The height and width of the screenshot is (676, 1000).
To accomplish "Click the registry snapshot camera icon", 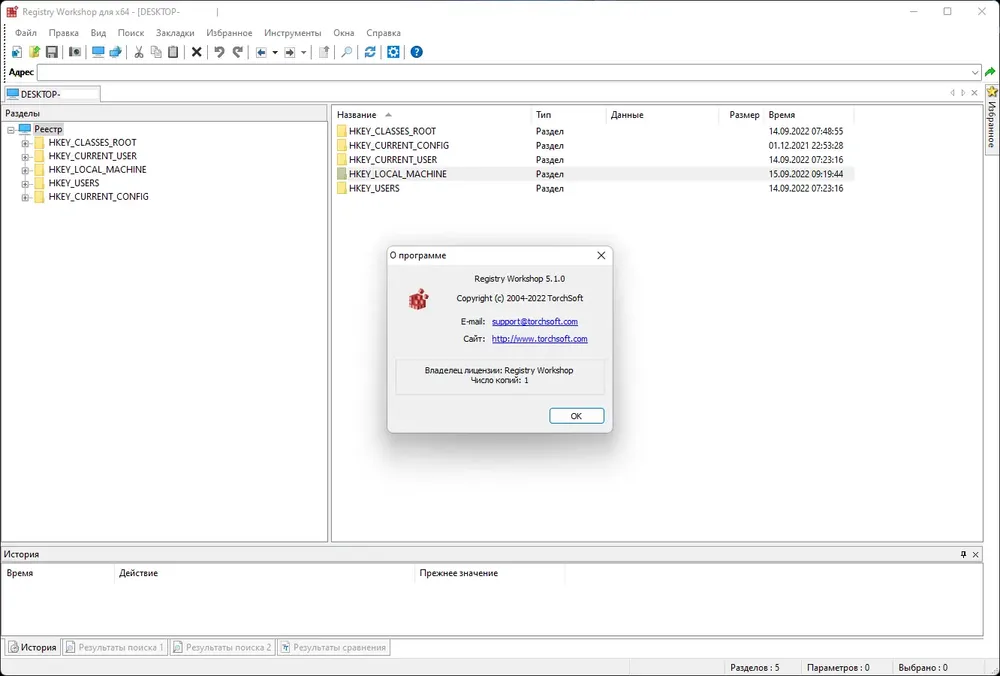I will tap(75, 52).
